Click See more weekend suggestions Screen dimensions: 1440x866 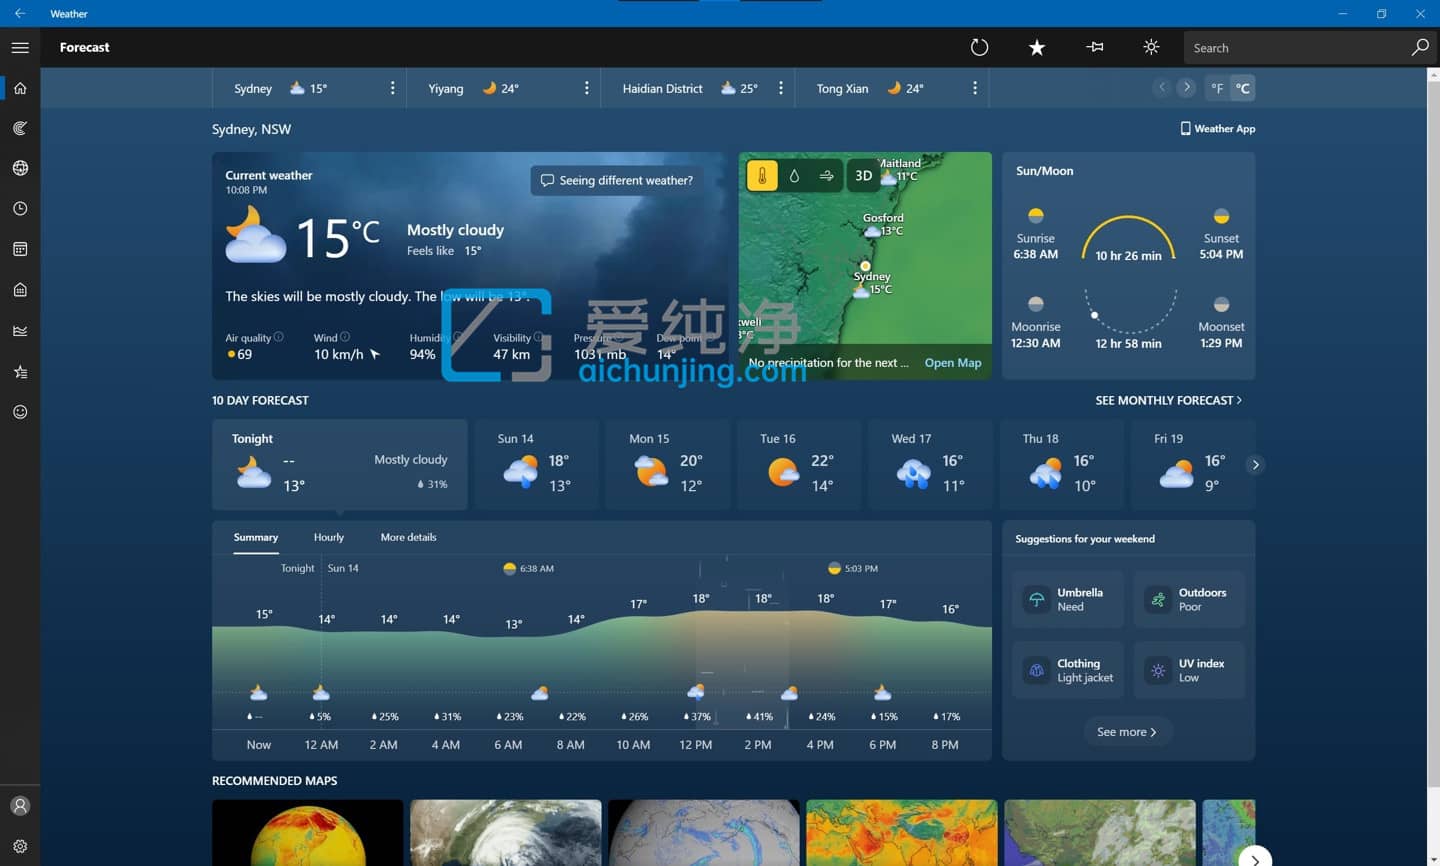(1127, 732)
